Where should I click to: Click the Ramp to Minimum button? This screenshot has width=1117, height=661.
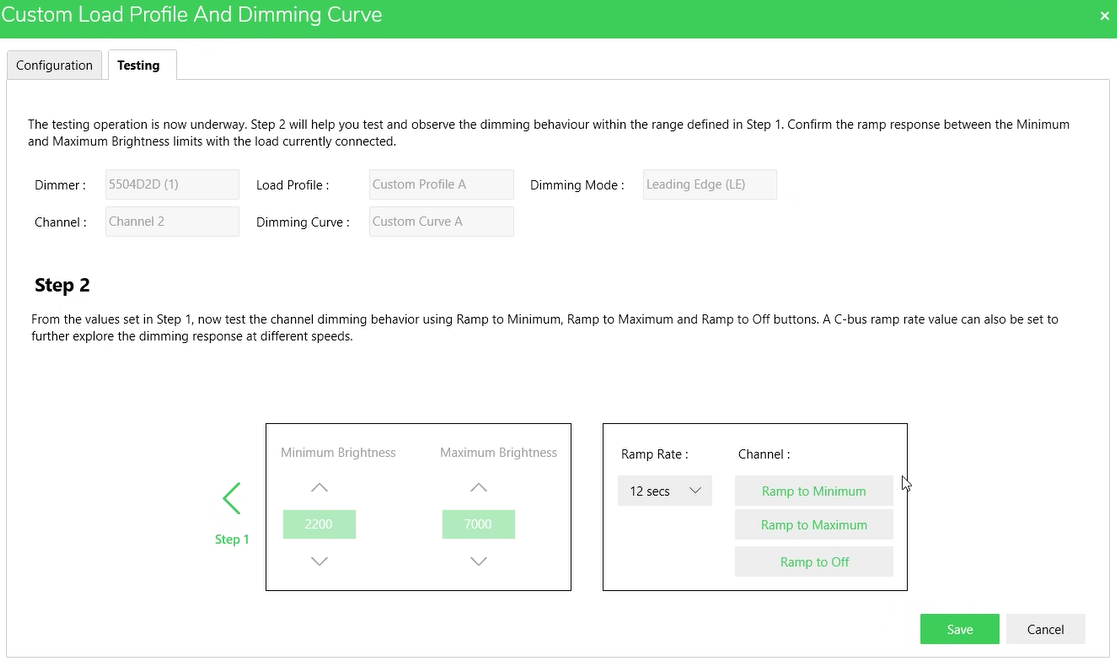814,491
